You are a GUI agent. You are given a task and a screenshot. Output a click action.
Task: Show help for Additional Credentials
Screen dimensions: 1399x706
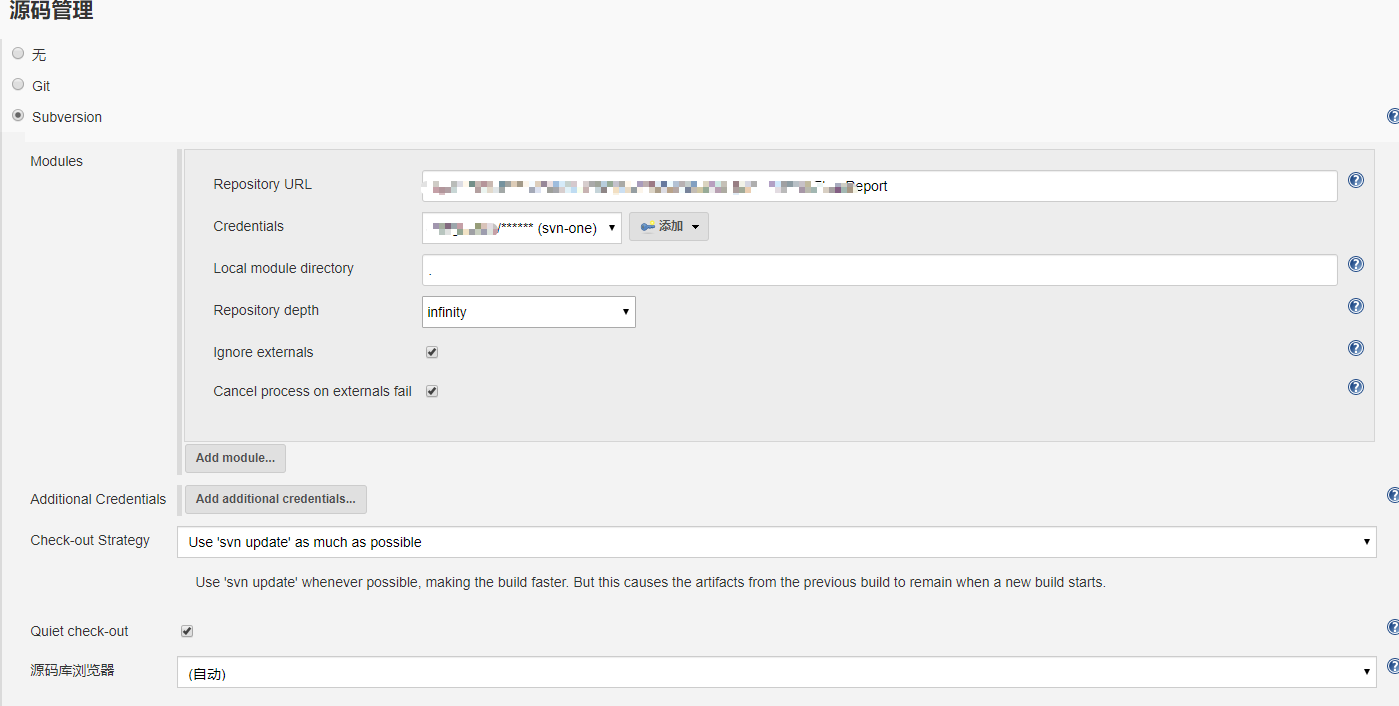[1393, 496]
